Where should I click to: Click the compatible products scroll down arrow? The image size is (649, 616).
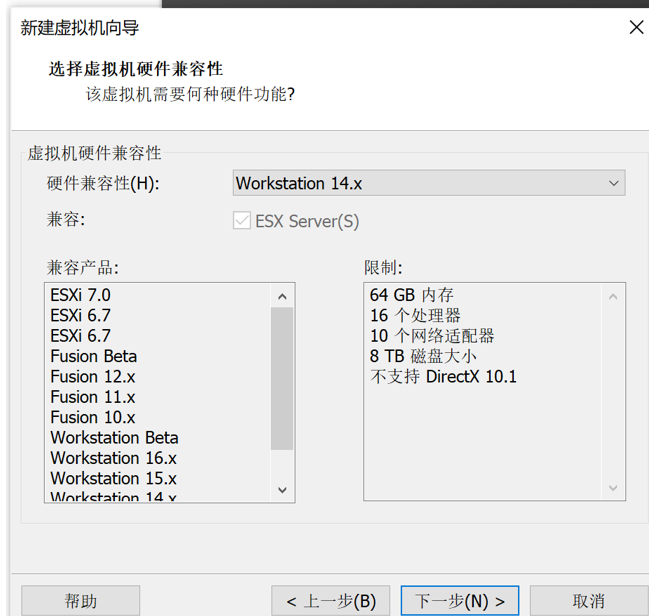click(282, 490)
